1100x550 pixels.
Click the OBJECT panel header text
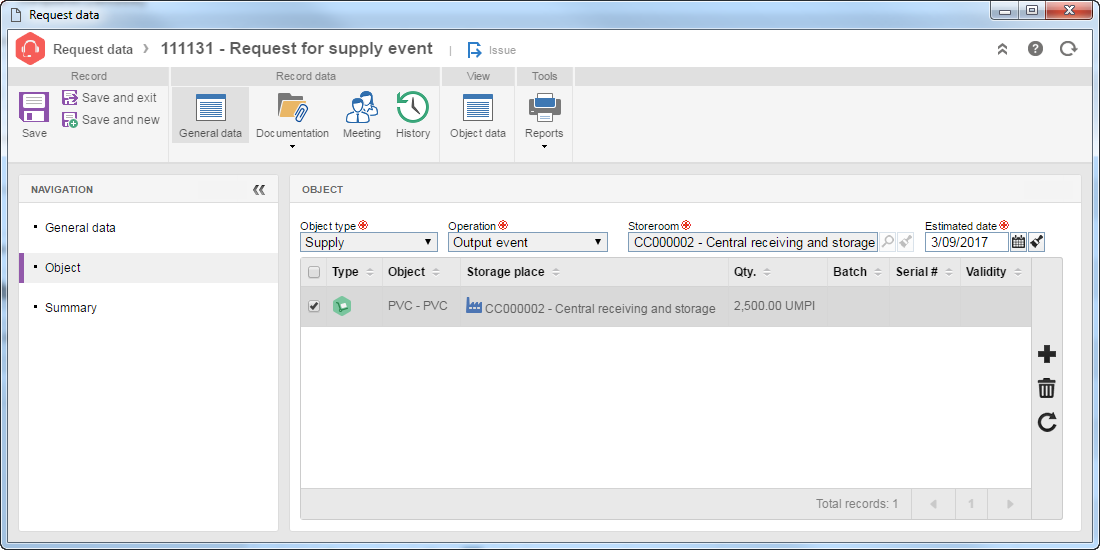[x=323, y=189]
